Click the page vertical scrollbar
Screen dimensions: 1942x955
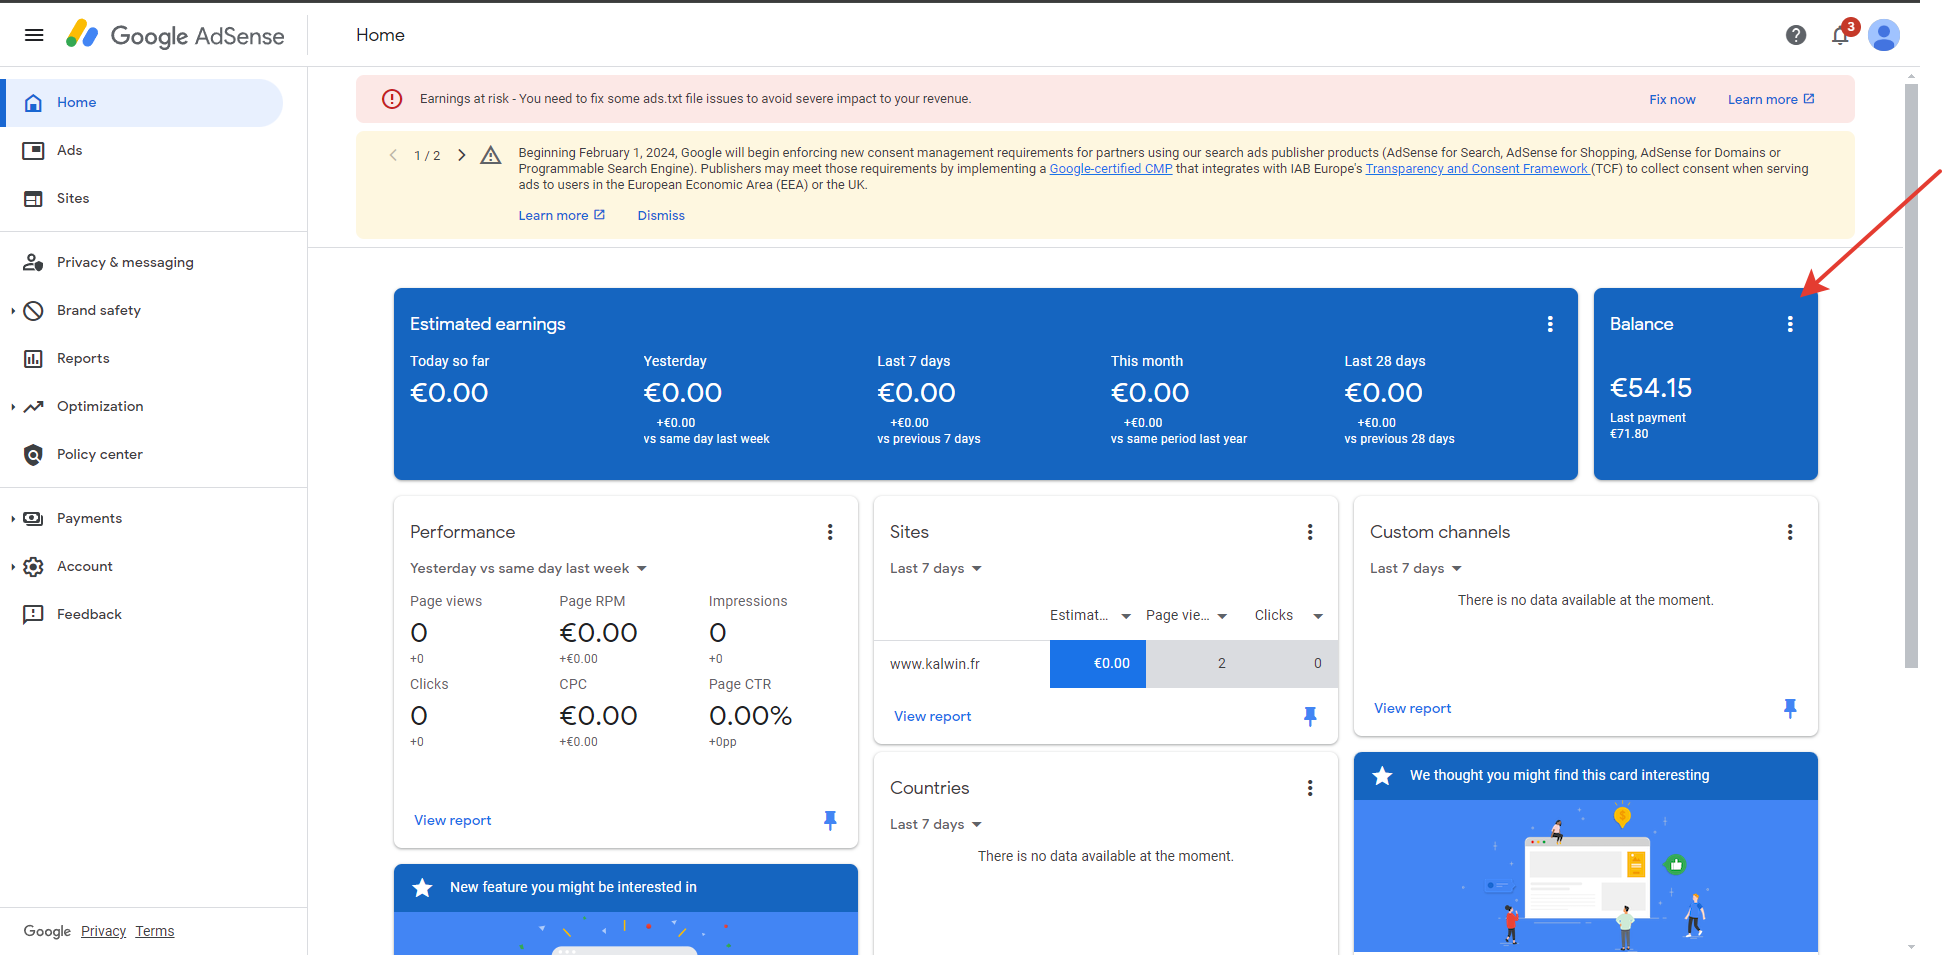tap(1911, 375)
